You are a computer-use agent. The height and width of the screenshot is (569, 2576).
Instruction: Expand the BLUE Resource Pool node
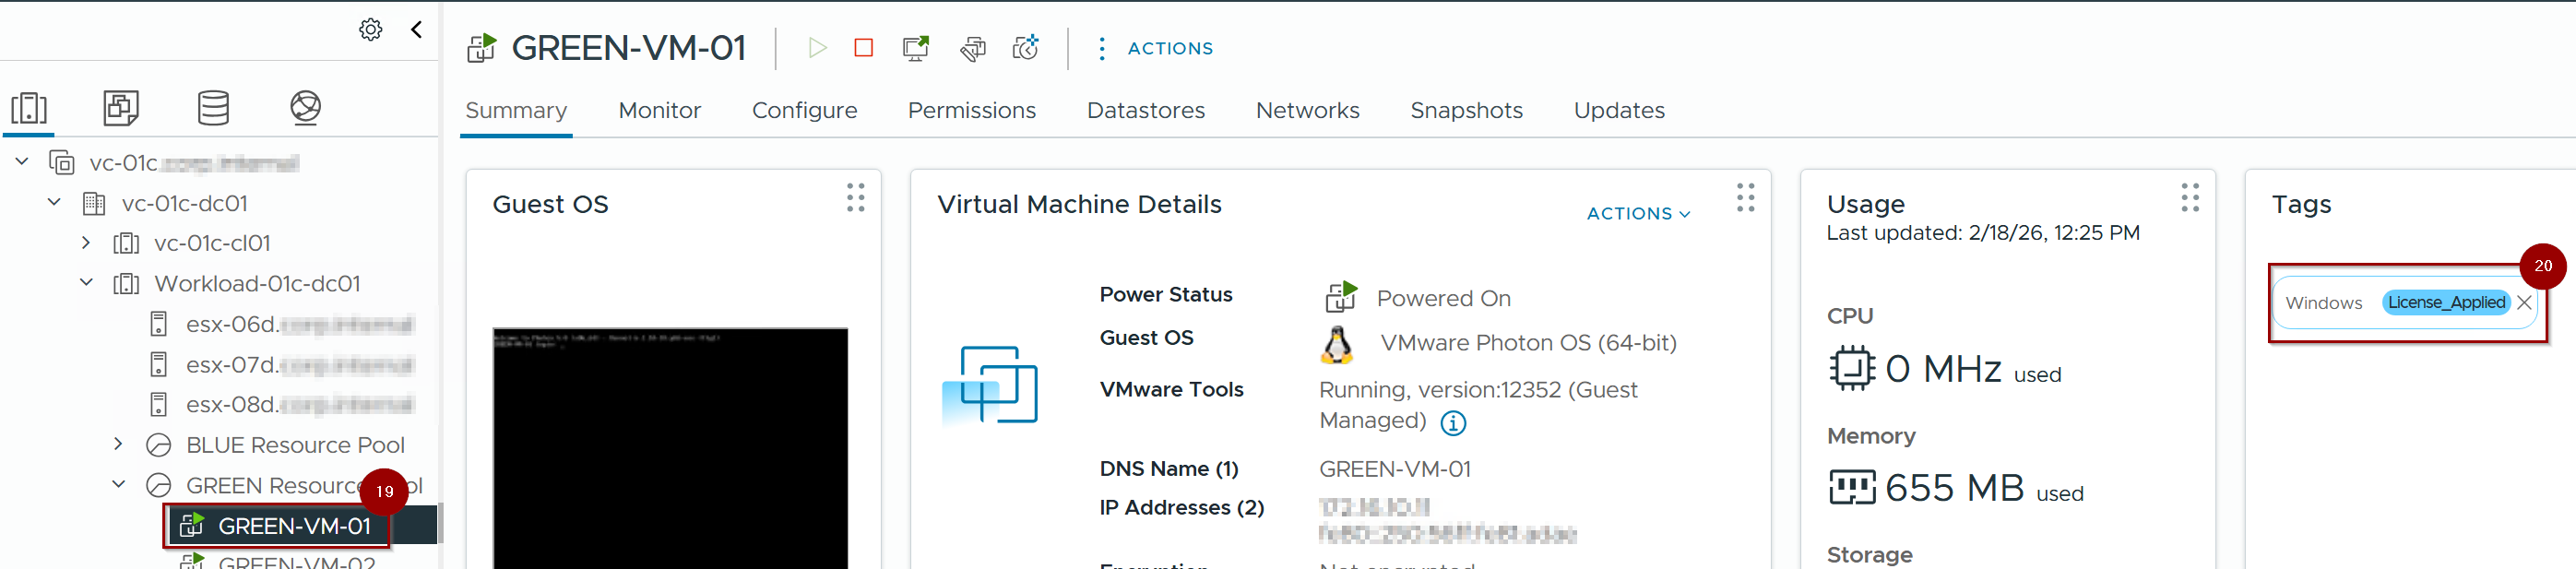[118, 444]
